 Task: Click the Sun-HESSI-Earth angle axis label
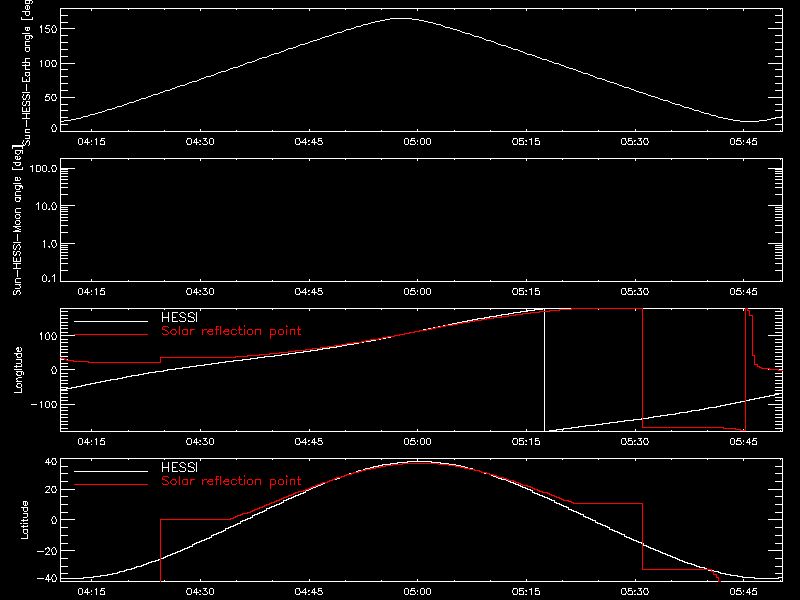pyautogui.click(x=27, y=72)
